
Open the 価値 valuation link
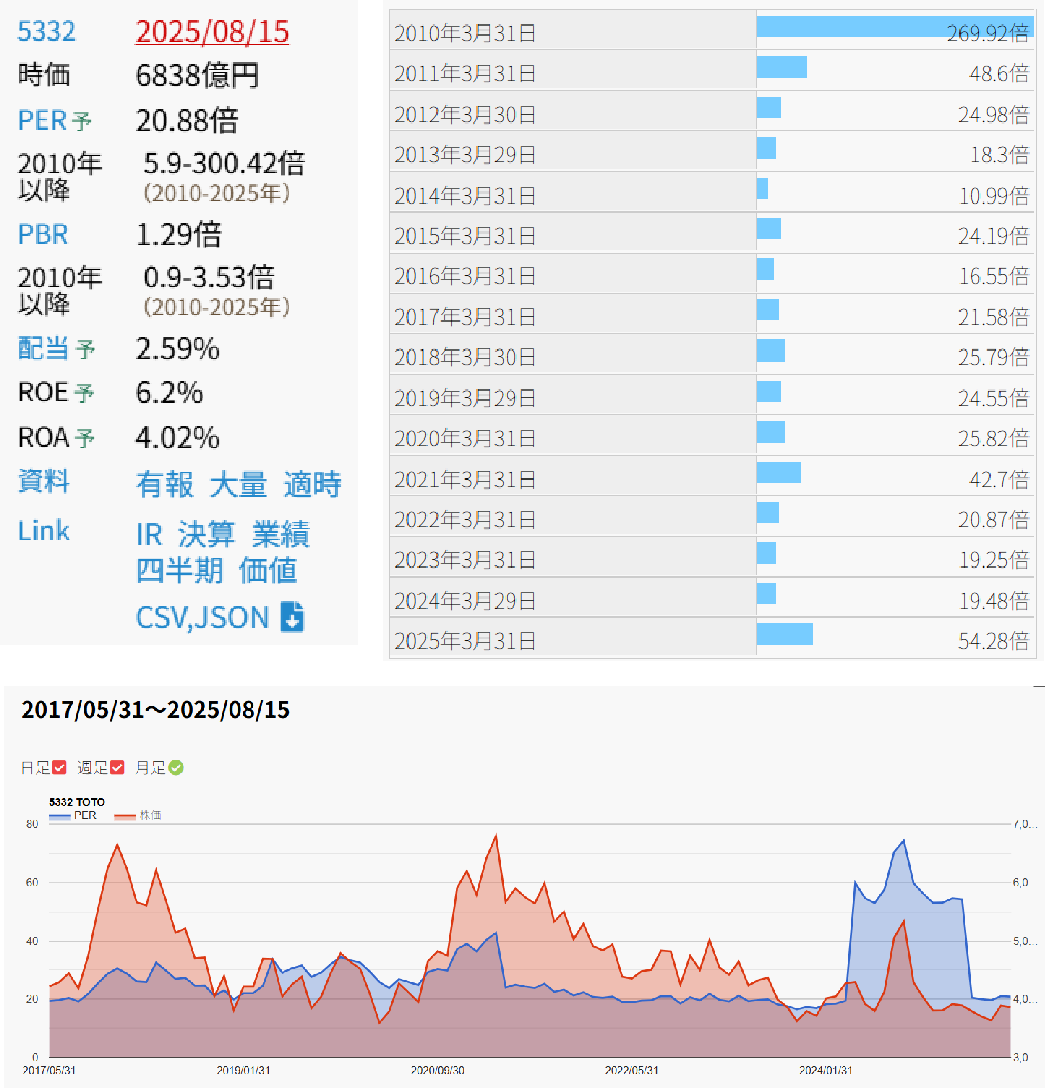click(x=268, y=571)
